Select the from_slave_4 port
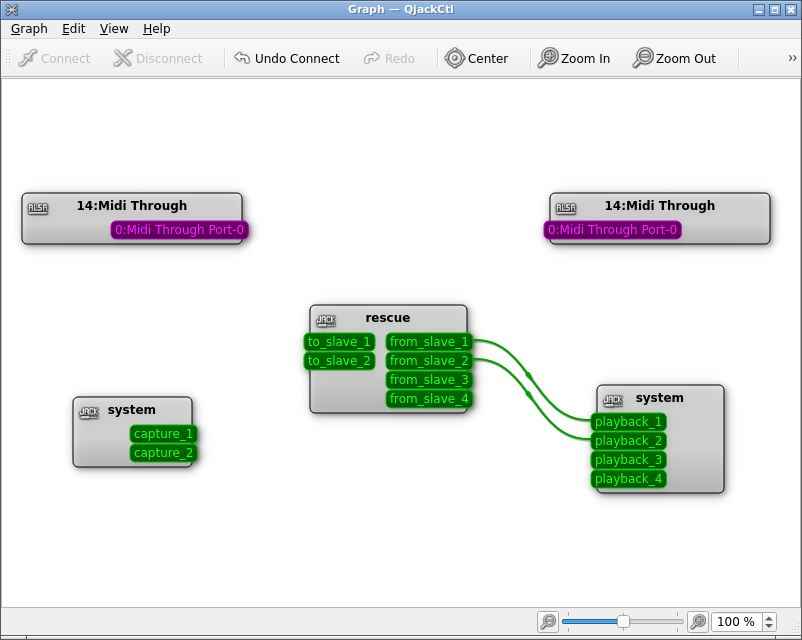This screenshot has height=640, width=802. tap(429, 399)
